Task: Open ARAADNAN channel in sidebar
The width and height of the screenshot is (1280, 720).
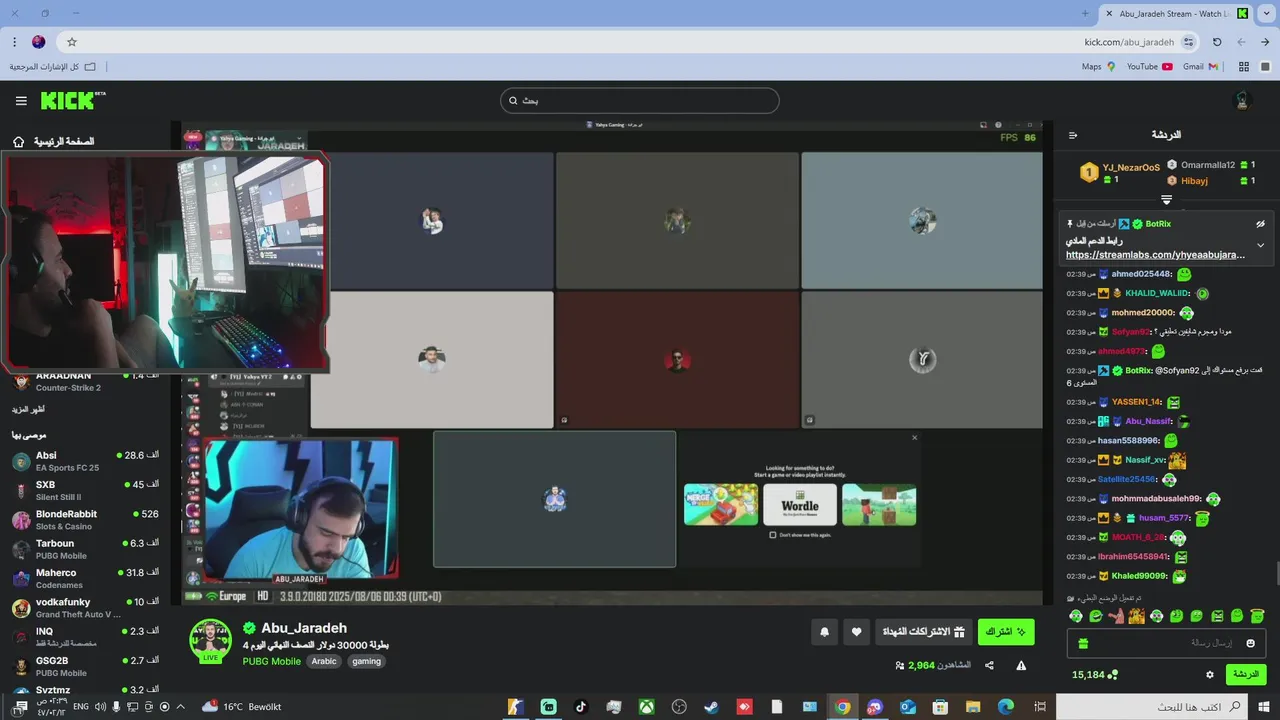Action: [x=85, y=381]
